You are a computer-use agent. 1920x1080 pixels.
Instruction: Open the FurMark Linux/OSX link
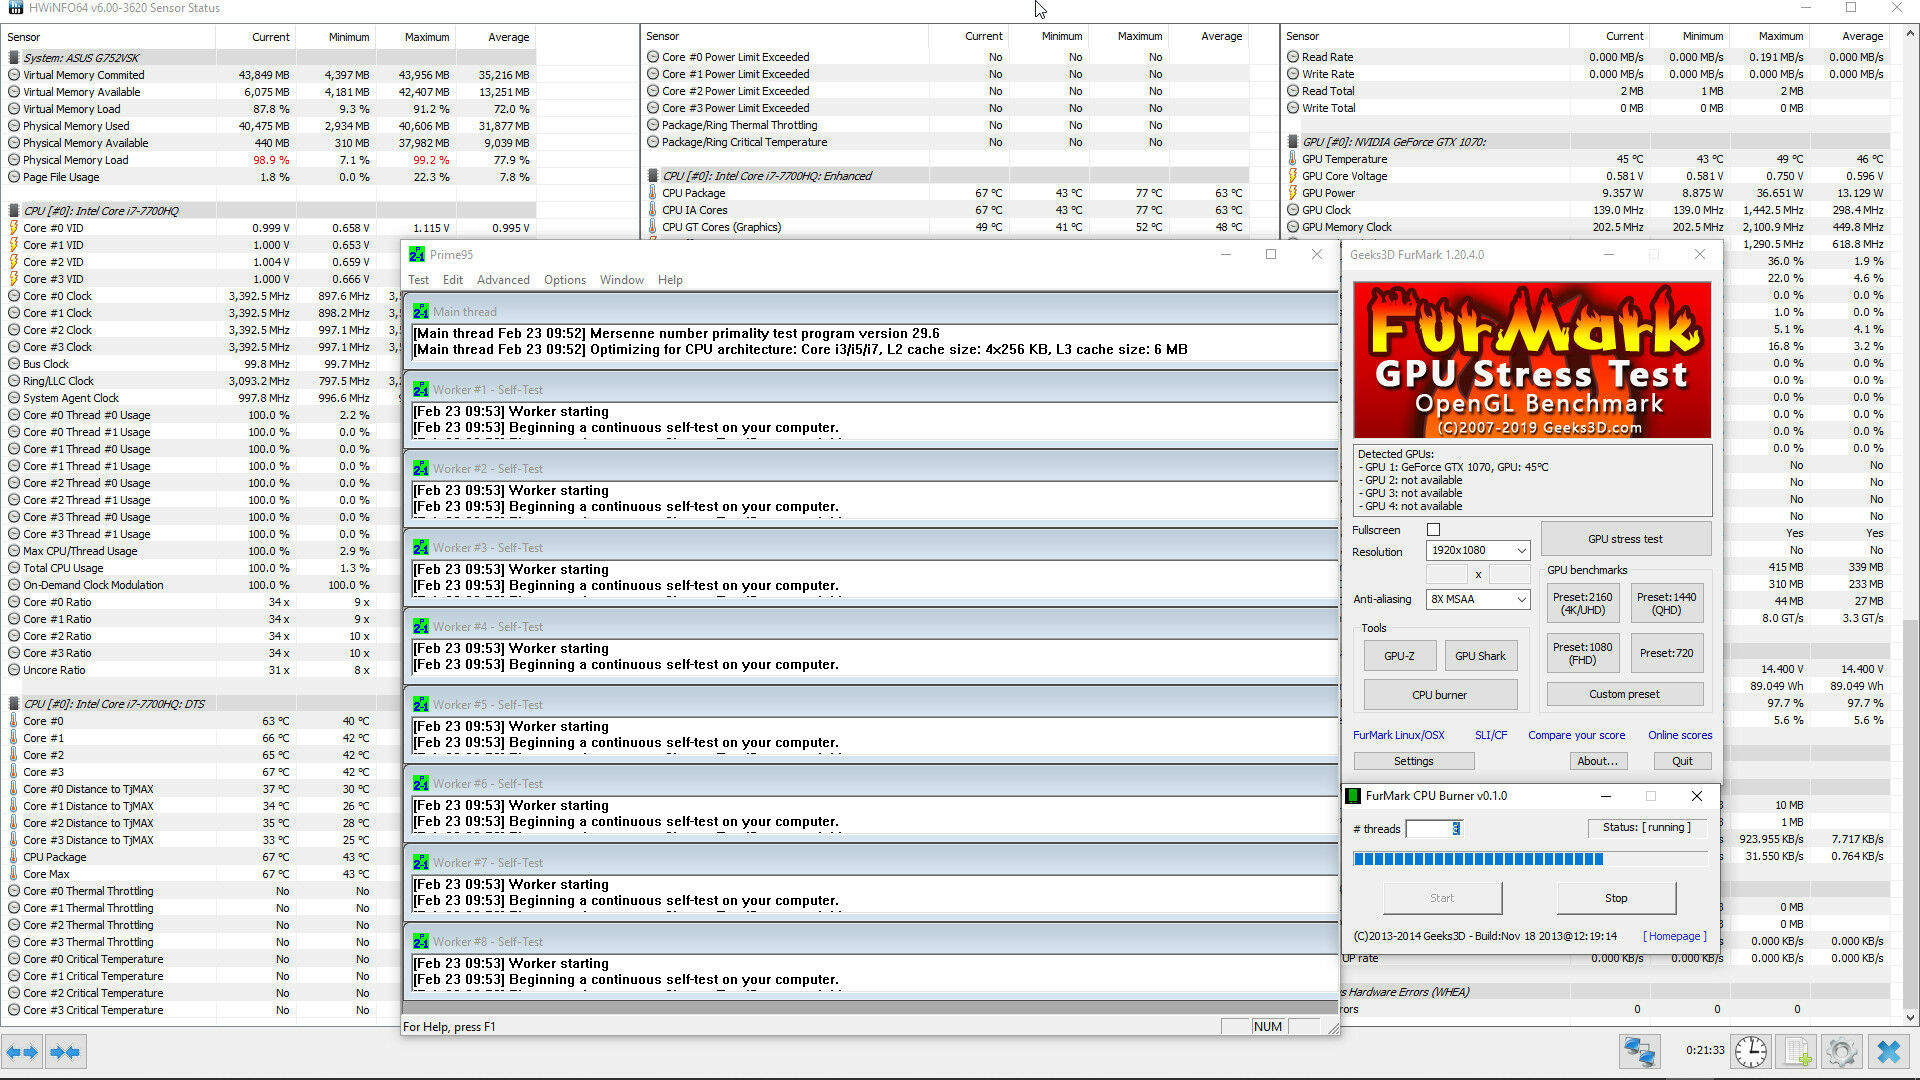pos(1398,736)
